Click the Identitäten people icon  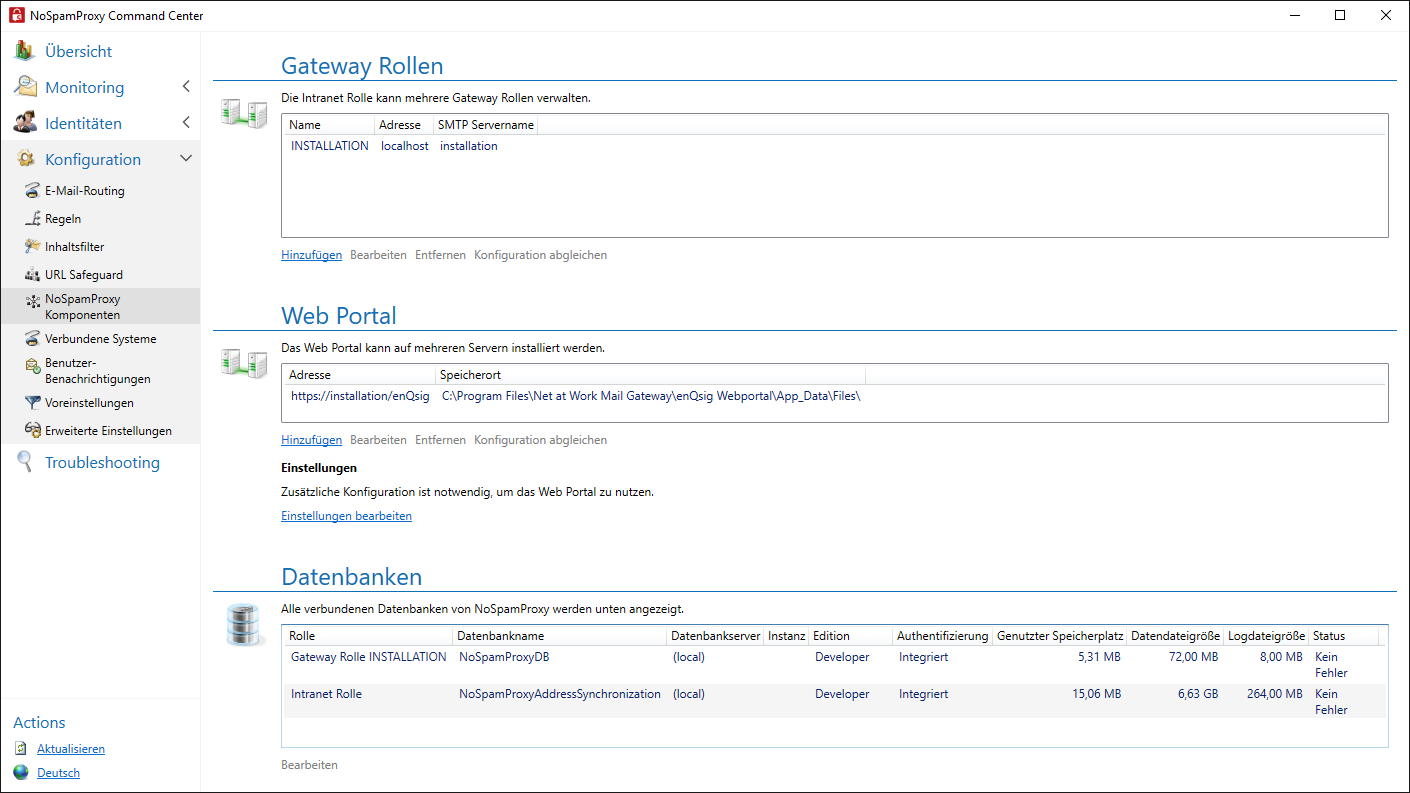(25, 123)
